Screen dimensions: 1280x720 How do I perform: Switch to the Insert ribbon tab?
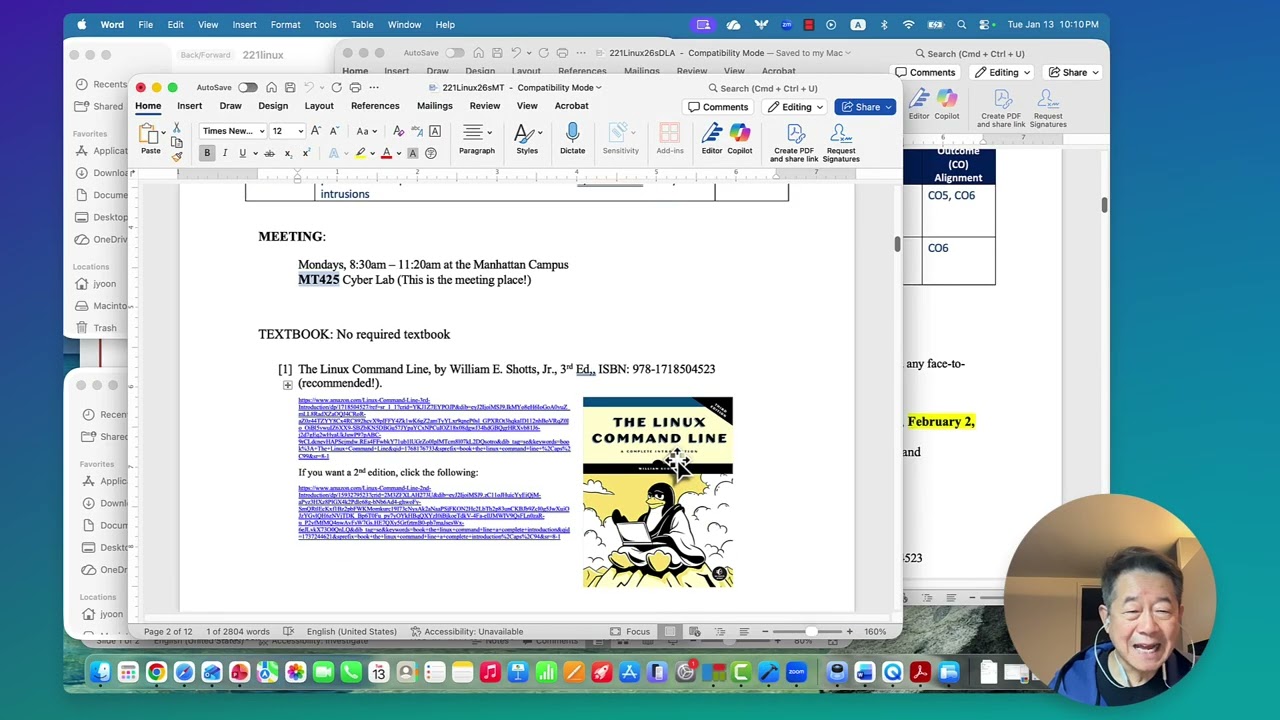coord(189,106)
